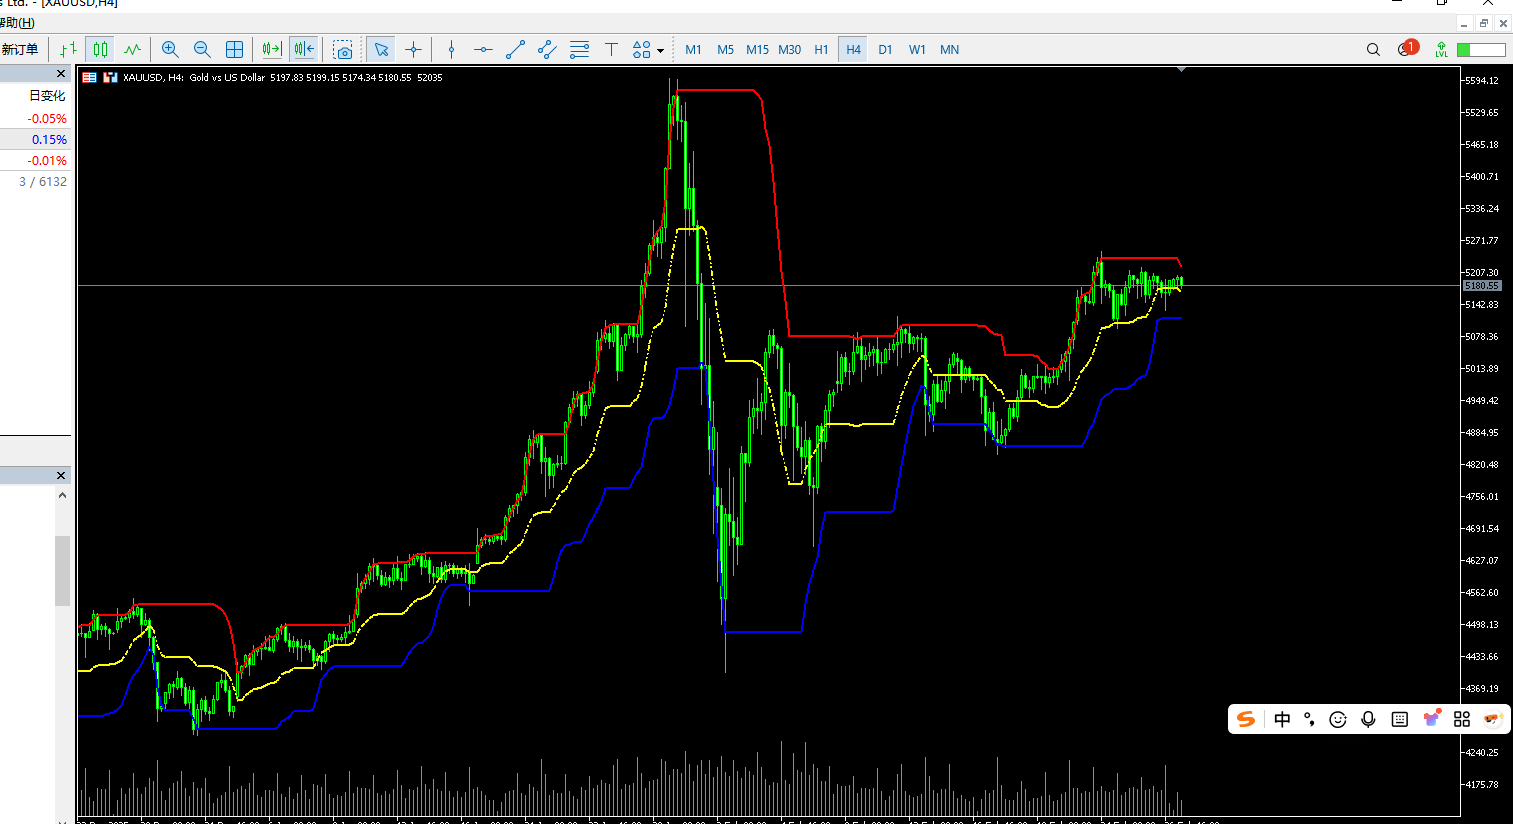Close the lower left Navigator panel
Viewport: 1513px width, 824px height.
point(61,476)
